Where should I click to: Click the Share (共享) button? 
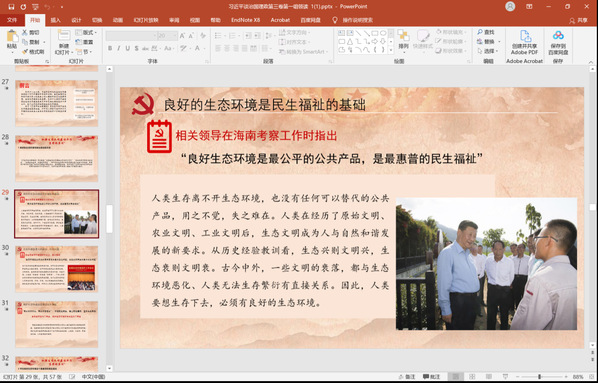tap(578, 21)
